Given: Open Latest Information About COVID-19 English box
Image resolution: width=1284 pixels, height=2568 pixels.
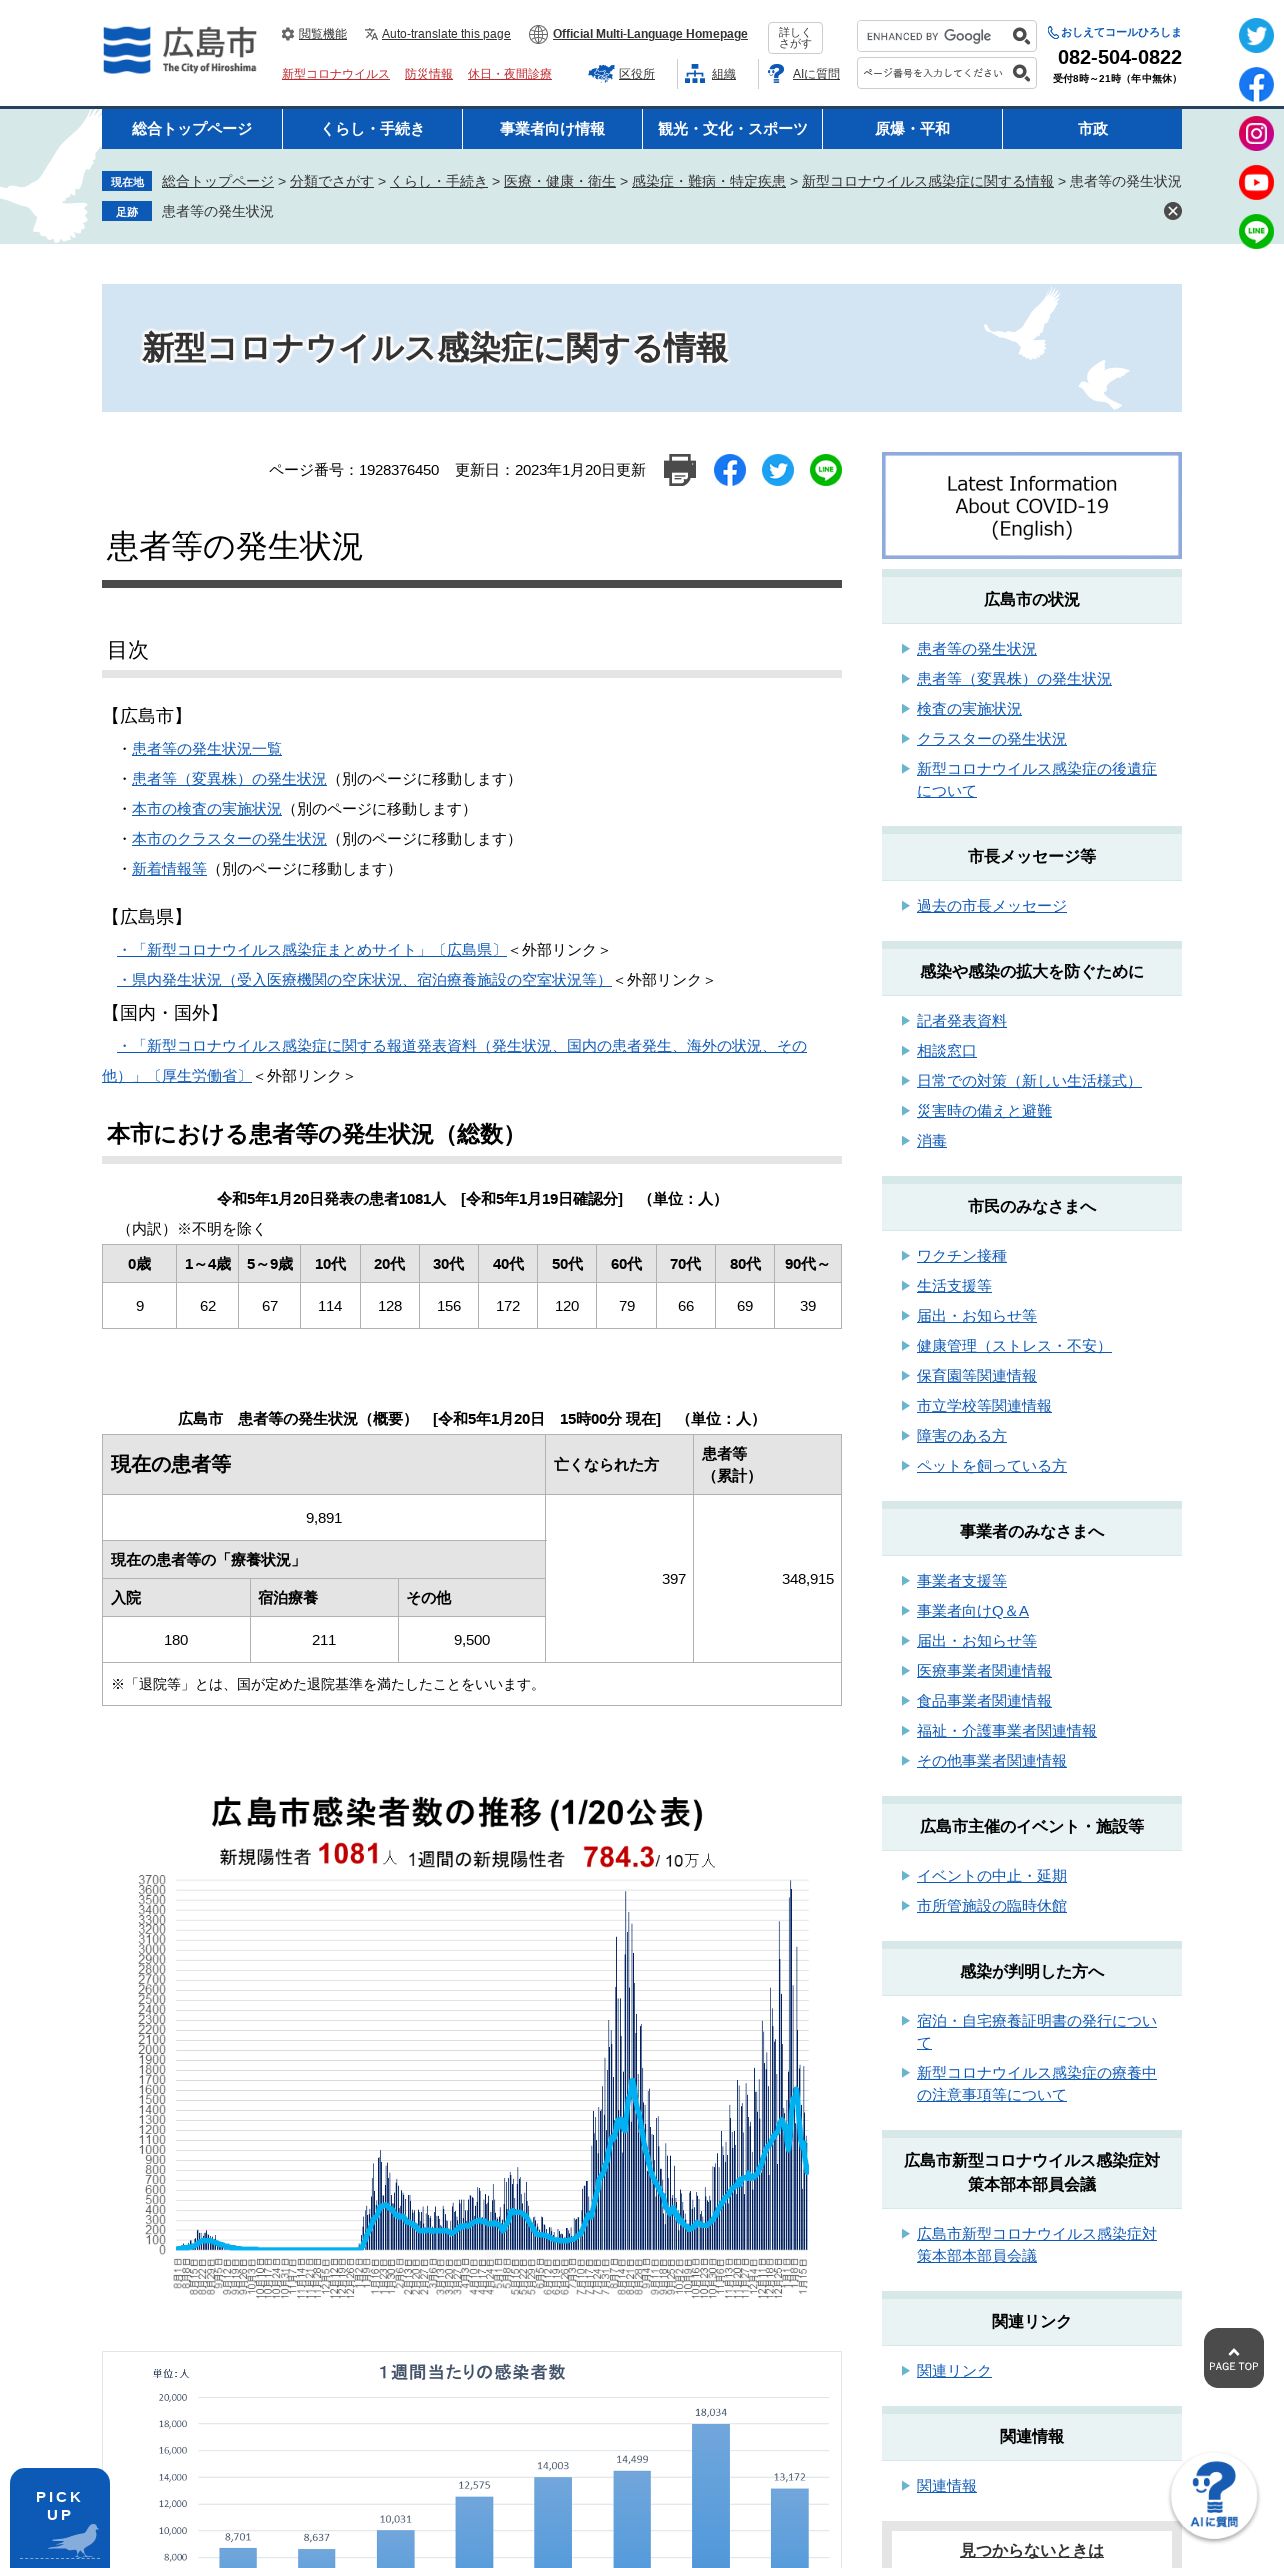Looking at the screenshot, I should click(x=1032, y=506).
